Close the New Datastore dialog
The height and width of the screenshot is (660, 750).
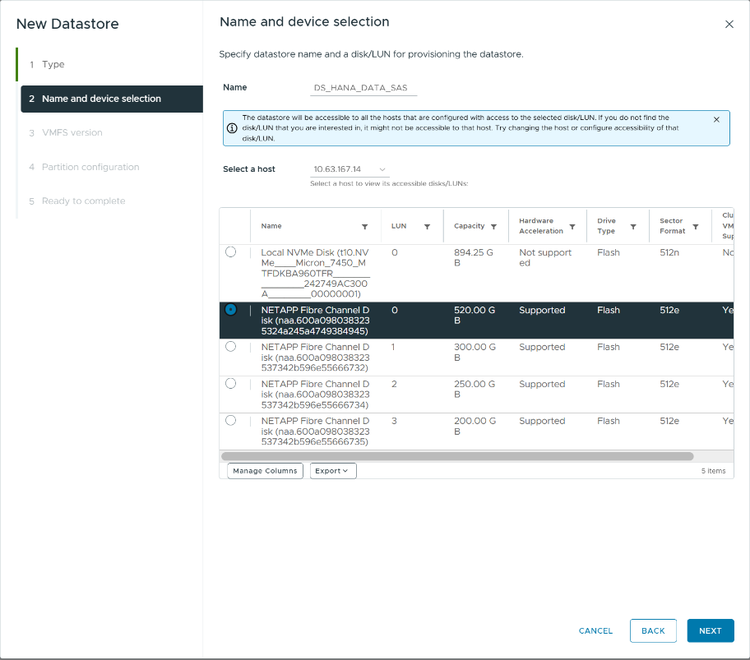(729, 24)
